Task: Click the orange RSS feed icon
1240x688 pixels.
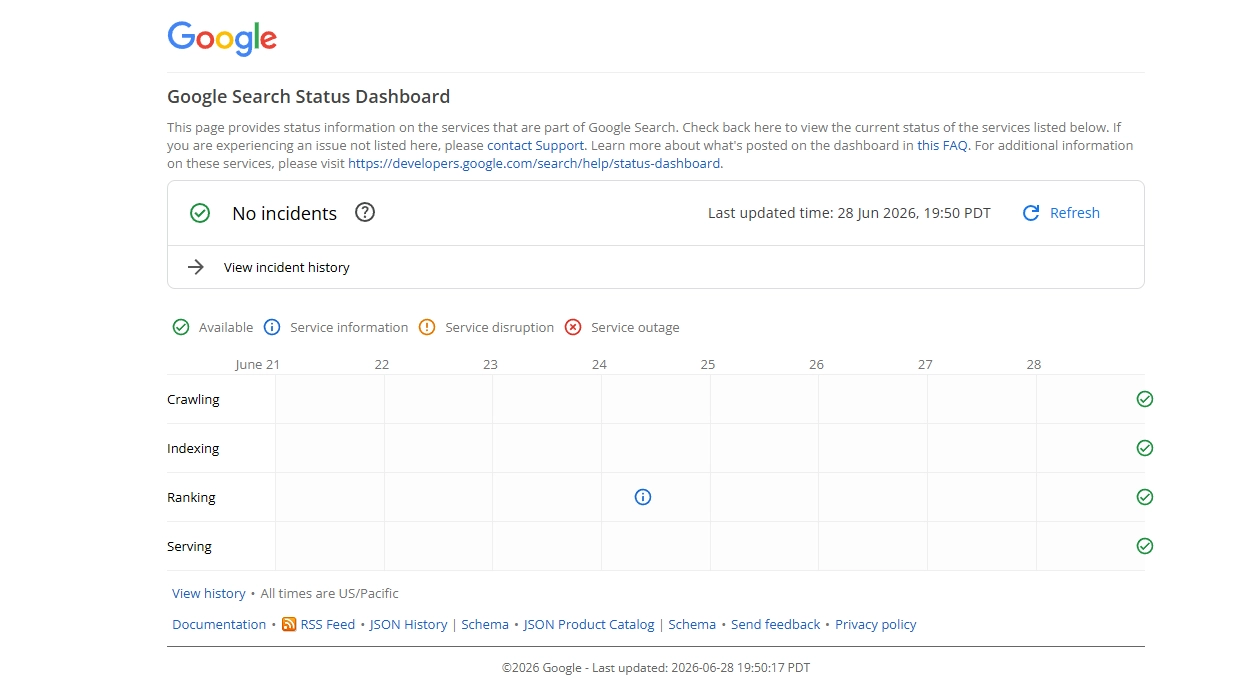Action: click(x=289, y=624)
